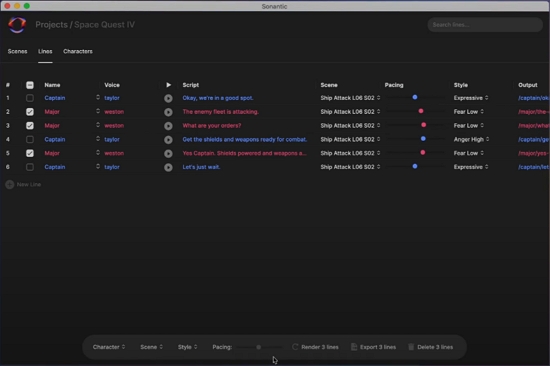Image resolution: width=550 pixels, height=366 pixels.
Task: Toggle the select-all checkbox in the header
Action: coord(30,85)
